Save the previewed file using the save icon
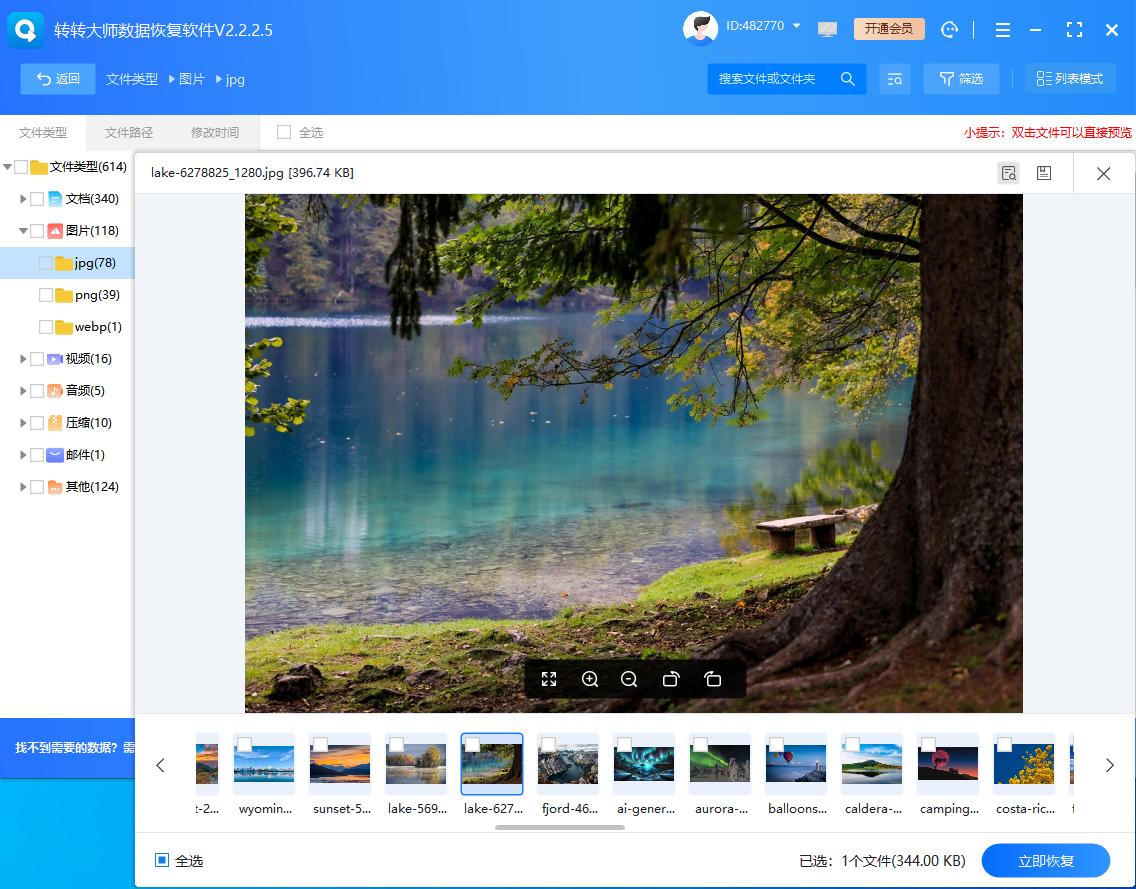1136x889 pixels. point(1044,172)
